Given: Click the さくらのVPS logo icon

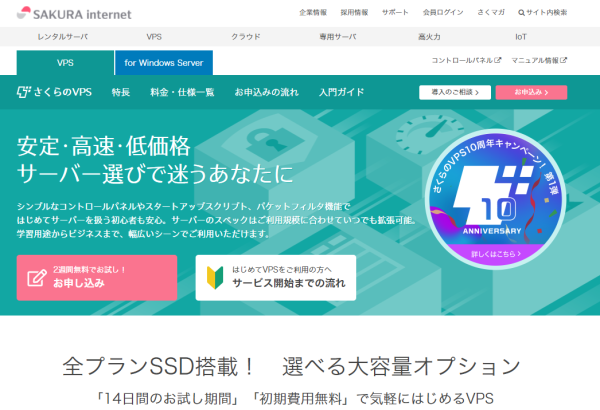Looking at the screenshot, I should pyautogui.click(x=23, y=92).
